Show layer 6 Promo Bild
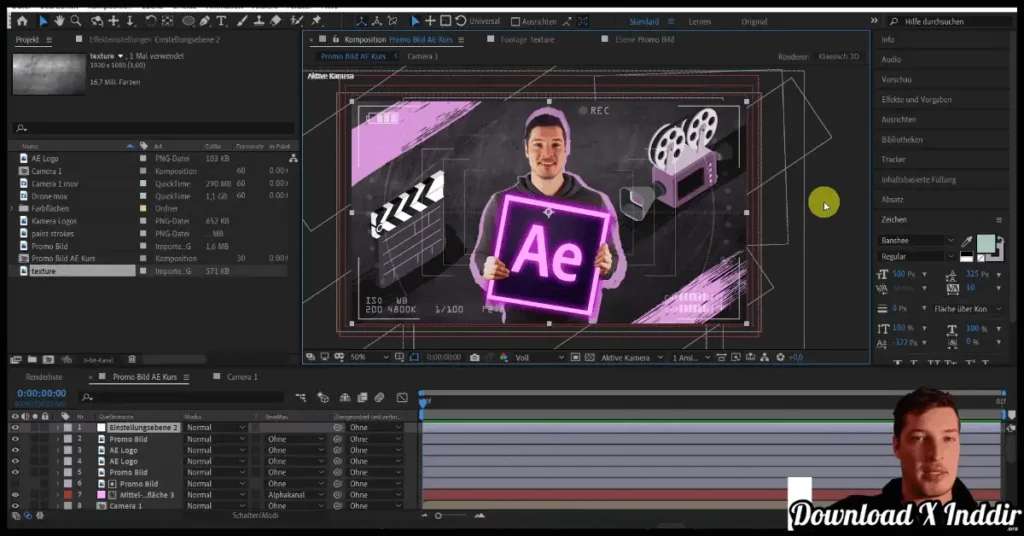Screen dimensions: 1024x536 [x=15, y=484]
